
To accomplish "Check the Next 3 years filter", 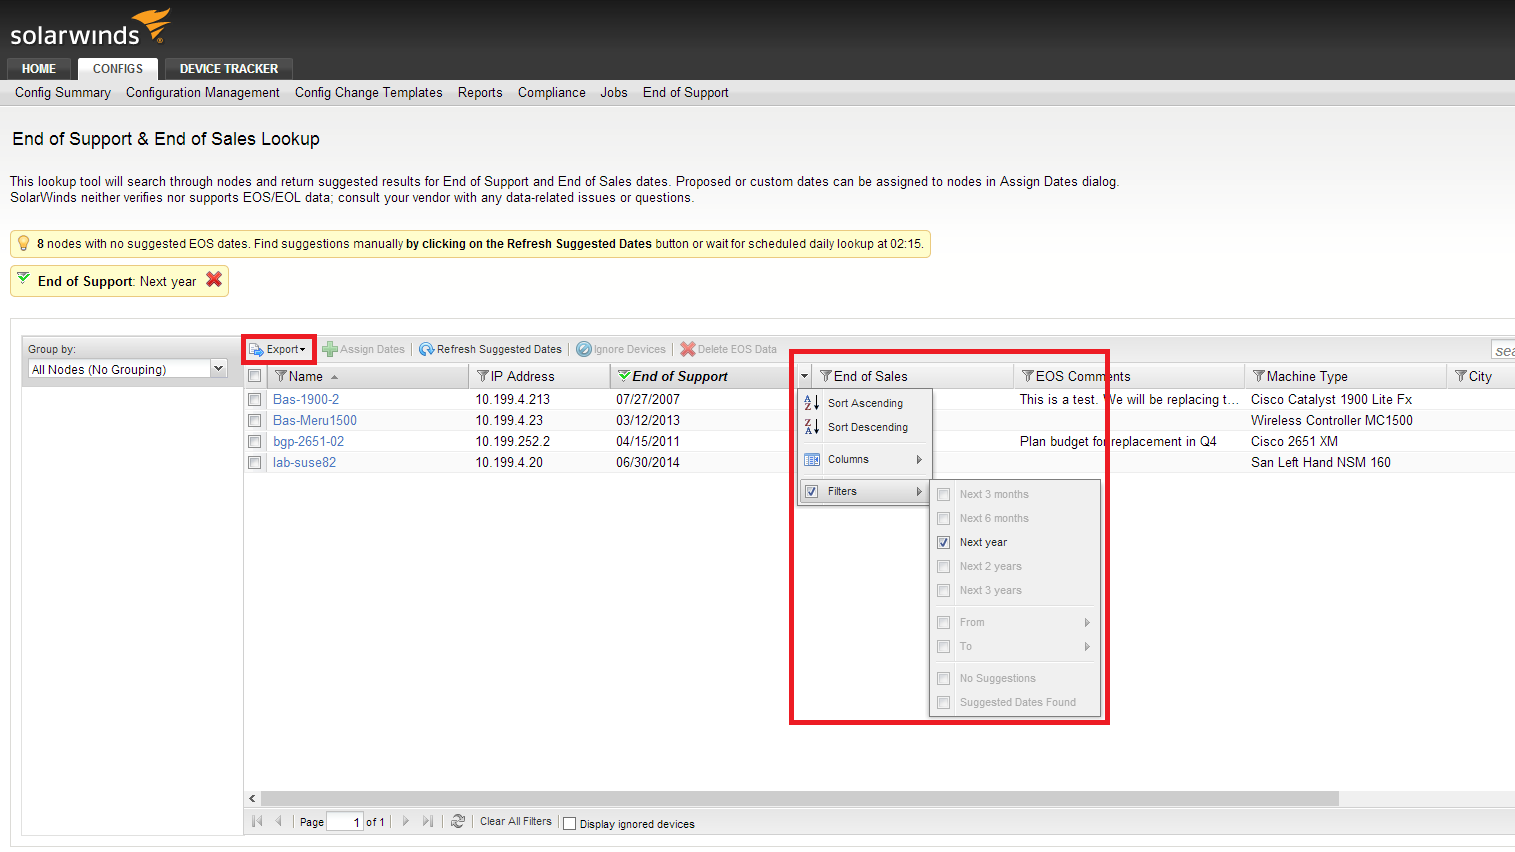I will (943, 590).
